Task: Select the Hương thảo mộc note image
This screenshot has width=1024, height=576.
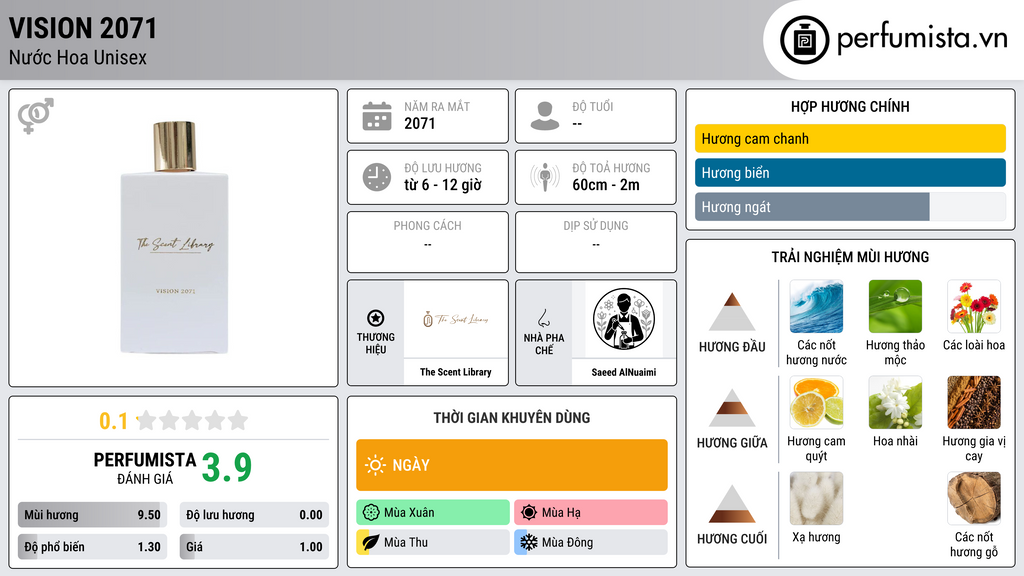Action: [895, 306]
